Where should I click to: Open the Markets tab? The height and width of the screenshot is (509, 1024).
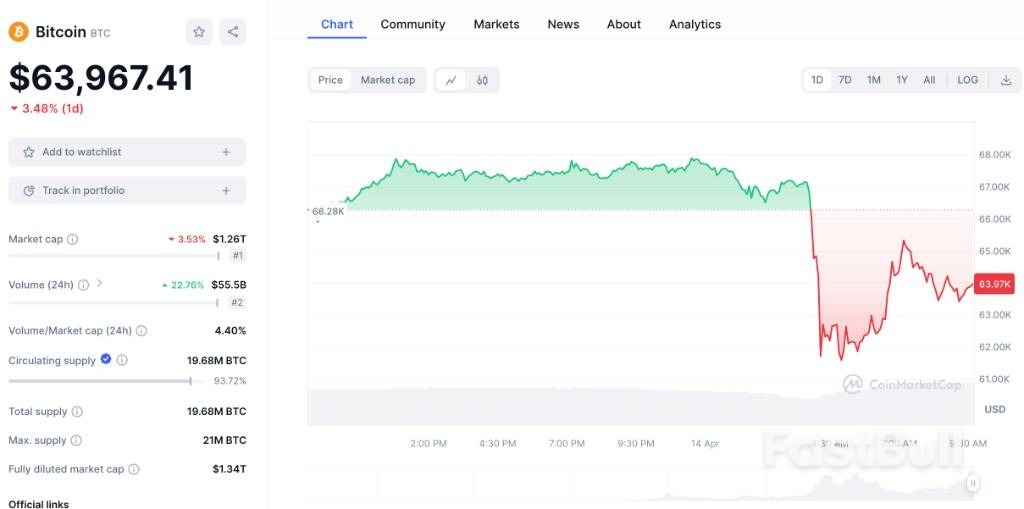(x=496, y=24)
